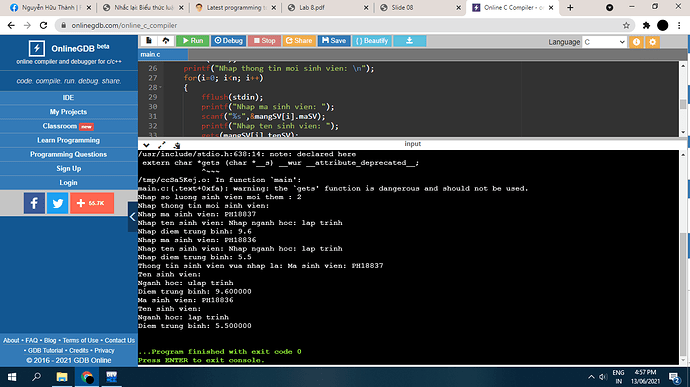Screen dimensions: 690x387
Task: Open Windows taskbar search
Action: coord(37,377)
